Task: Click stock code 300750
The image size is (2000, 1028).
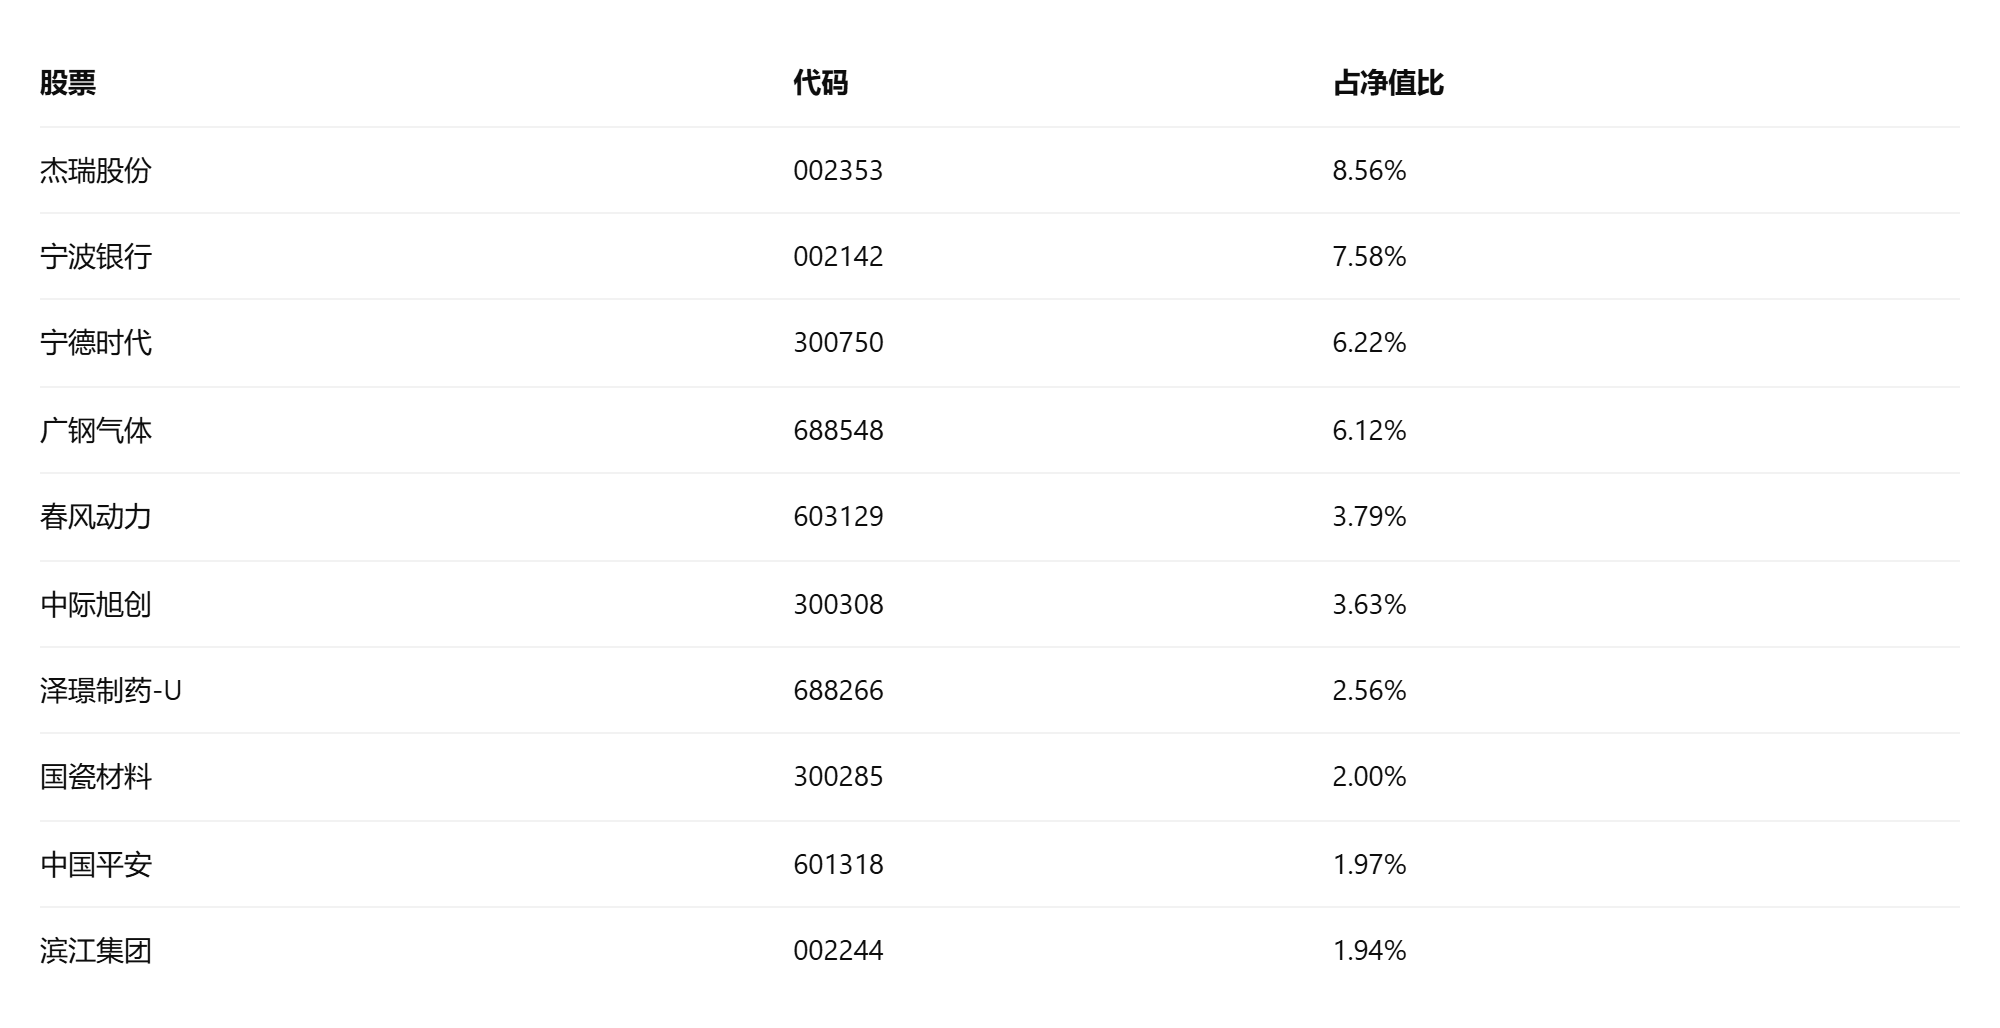Action: coord(838,343)
